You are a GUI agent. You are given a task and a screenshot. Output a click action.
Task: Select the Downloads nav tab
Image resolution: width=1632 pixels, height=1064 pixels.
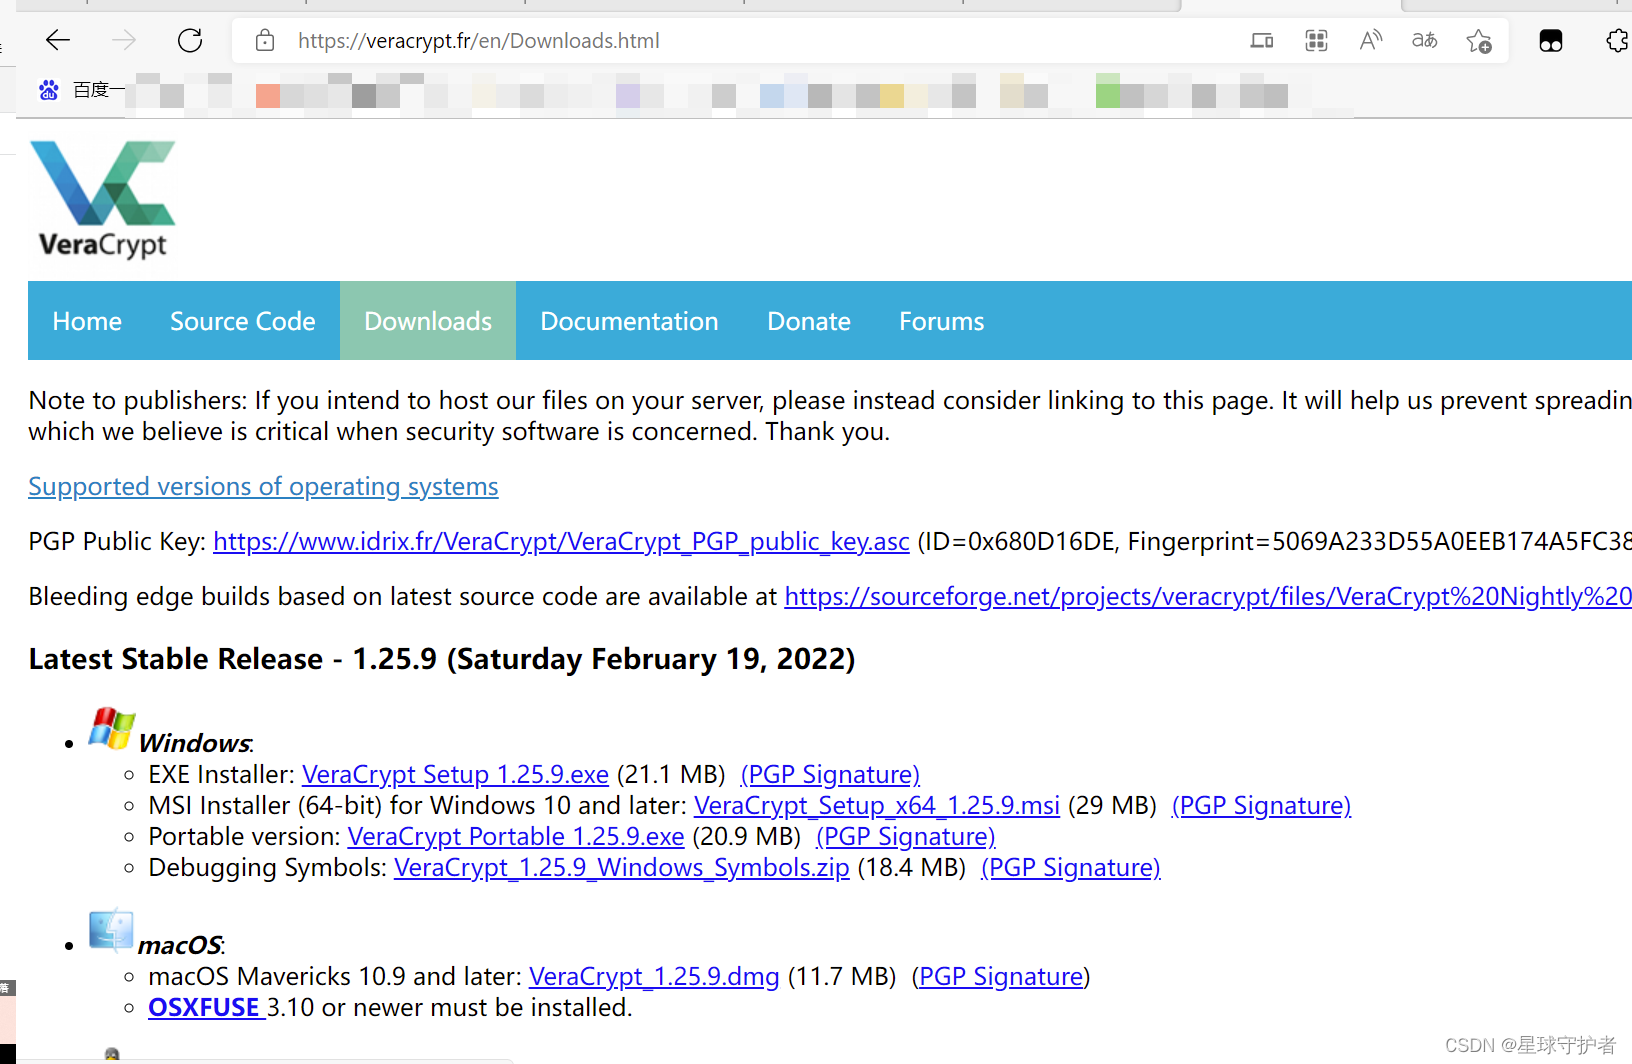[428, 321]
